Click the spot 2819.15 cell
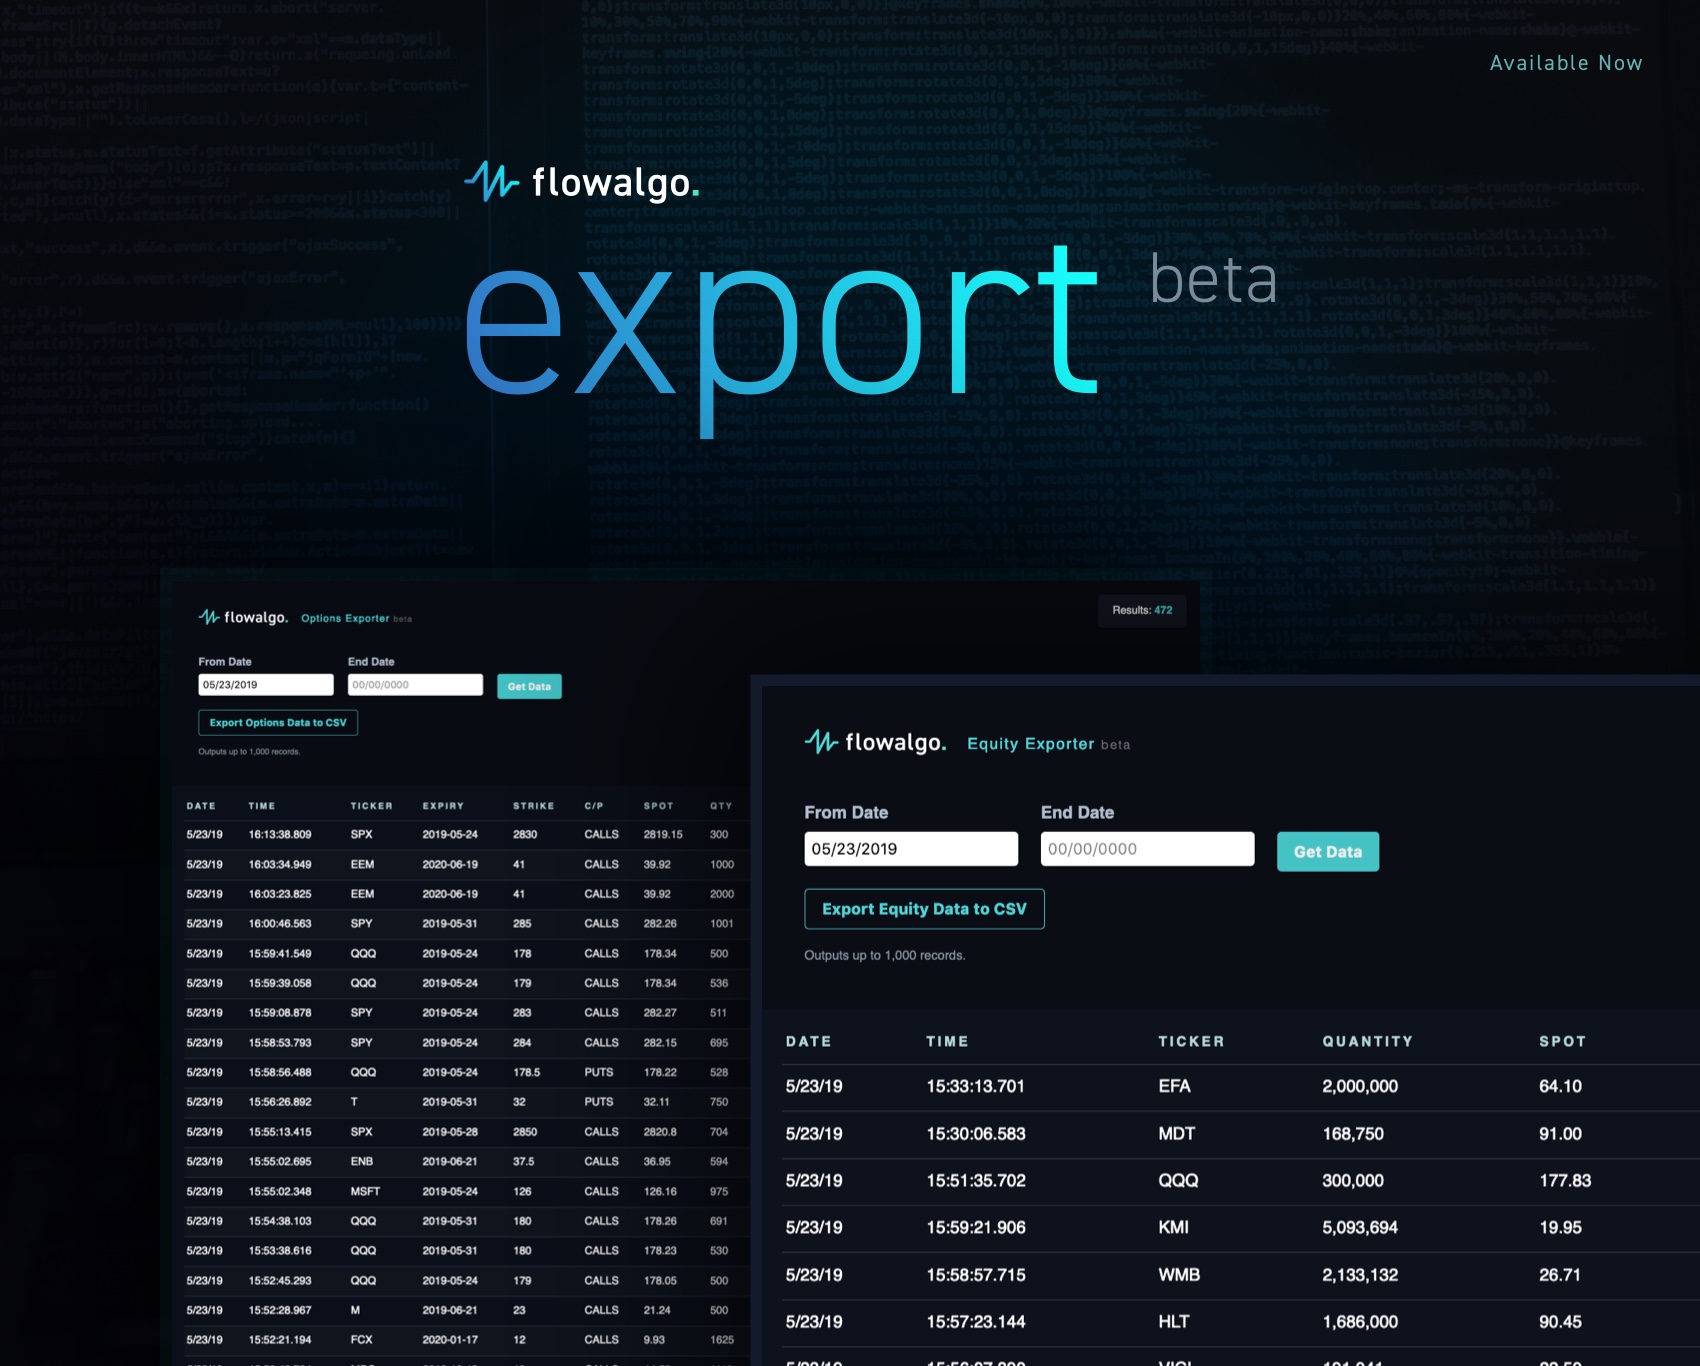 [663, 834]
